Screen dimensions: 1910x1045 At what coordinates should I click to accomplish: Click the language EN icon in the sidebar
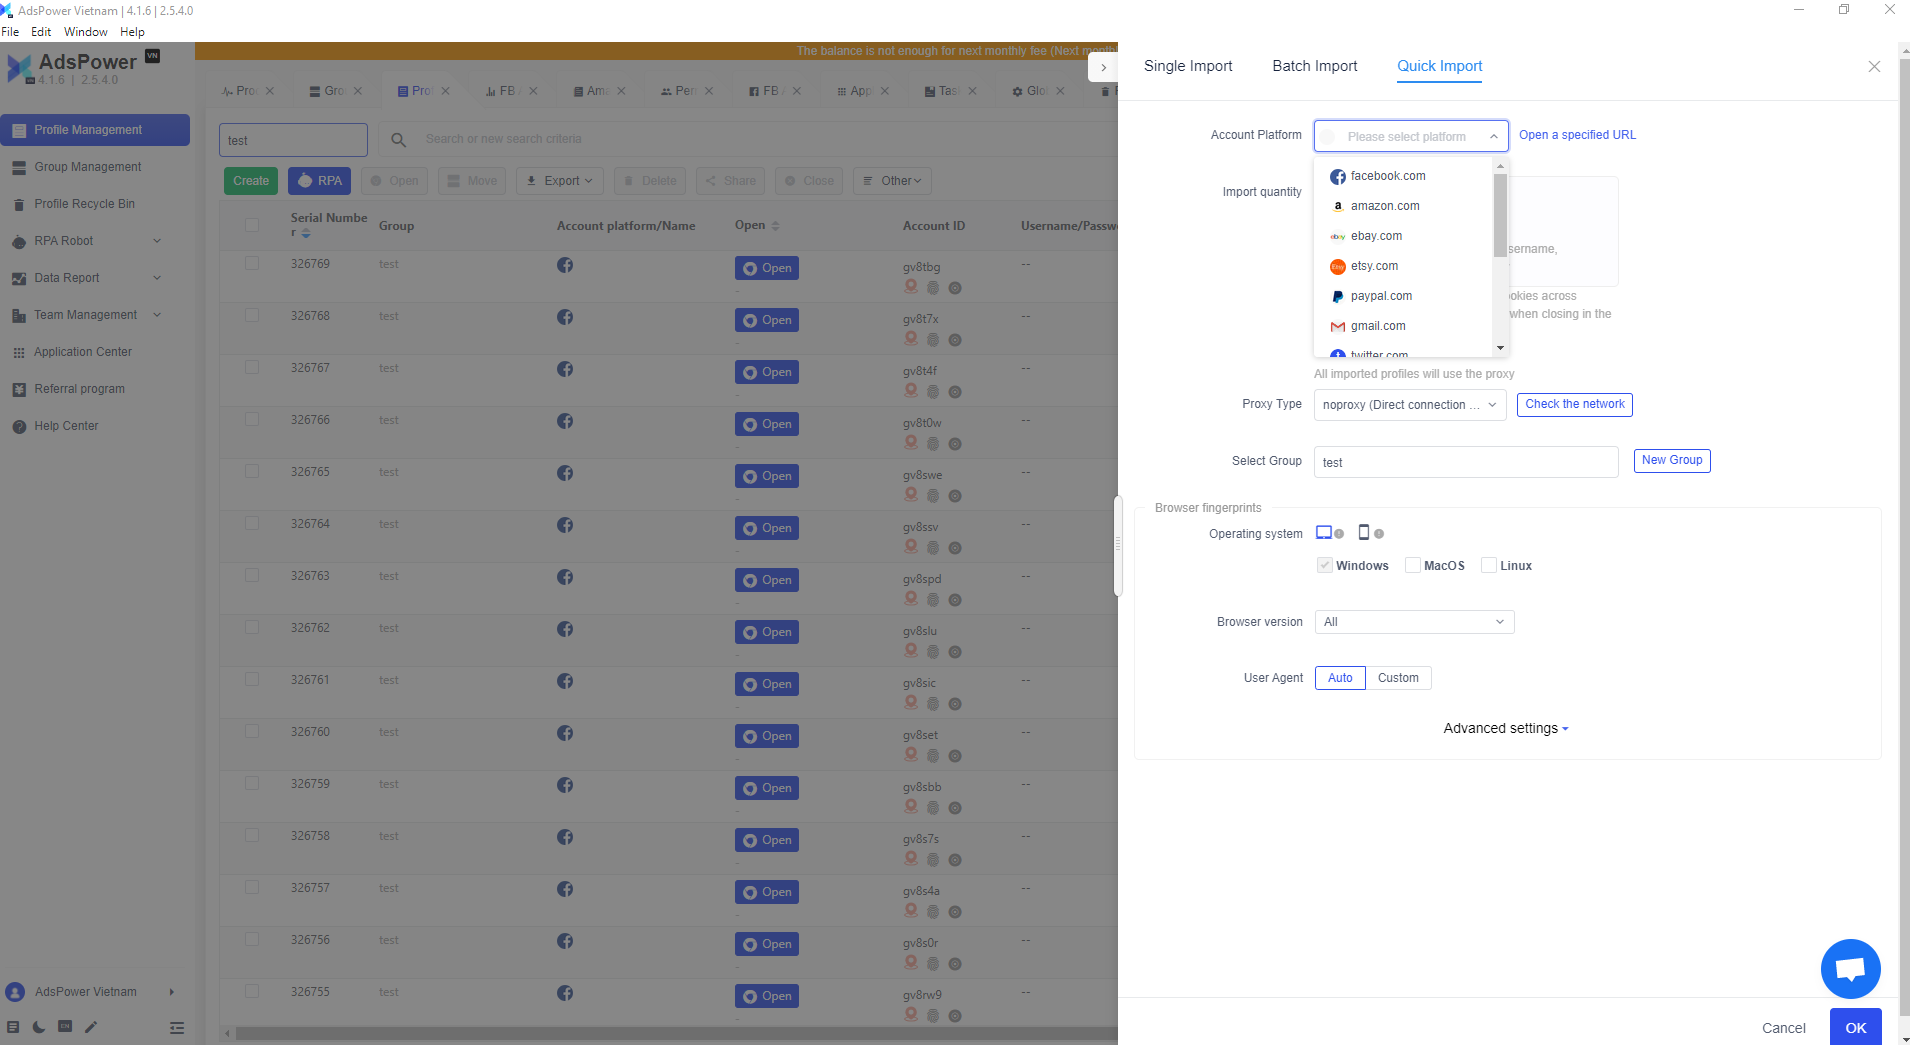pyautogui.click(x=65, y=1027)
